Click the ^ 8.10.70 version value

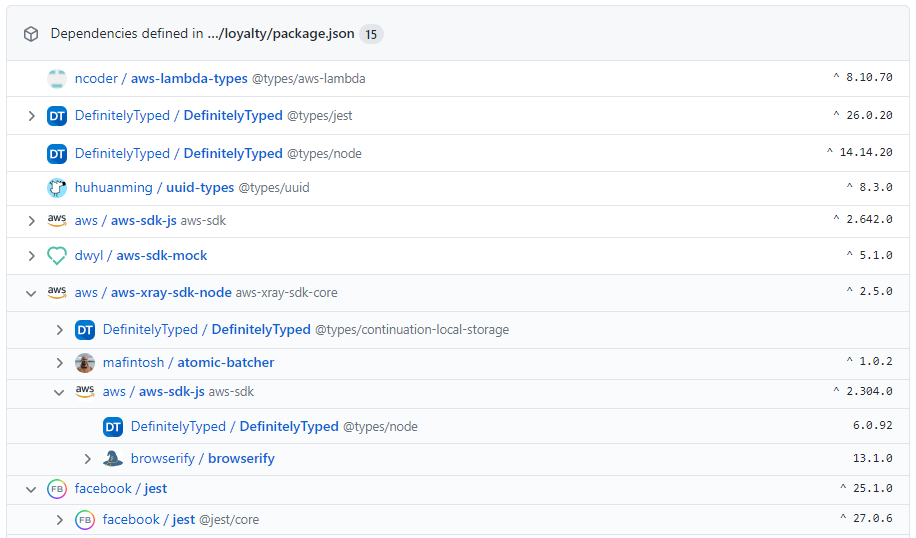coord(863,77)
